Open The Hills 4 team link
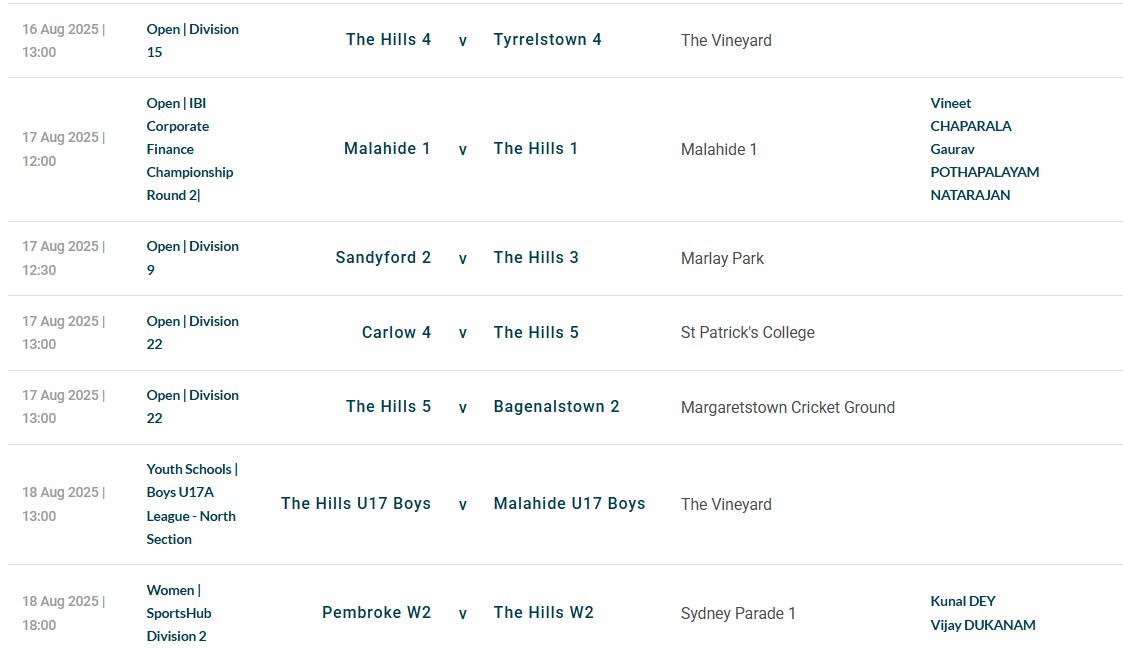Viewport: 1123px width, 652px height. [388, 39]
